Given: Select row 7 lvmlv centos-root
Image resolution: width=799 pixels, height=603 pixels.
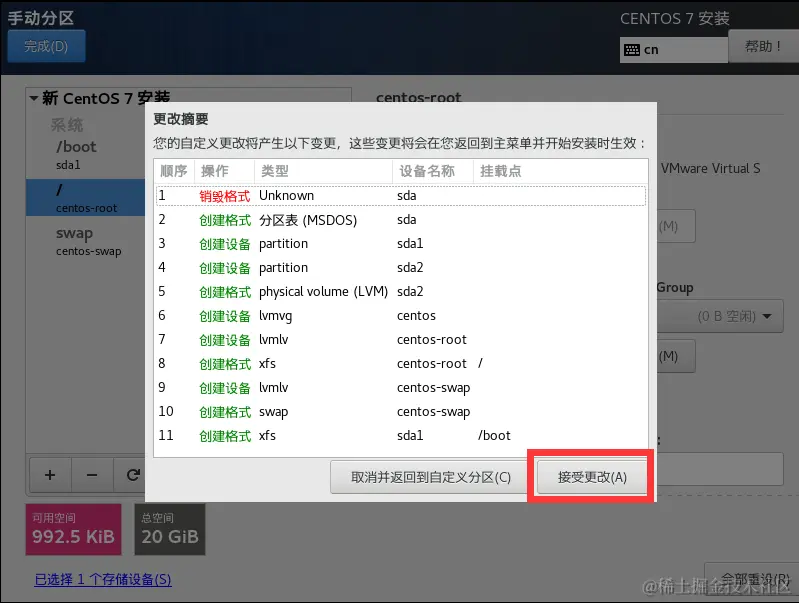Looking at the screenshot, I should coord(401,339).
